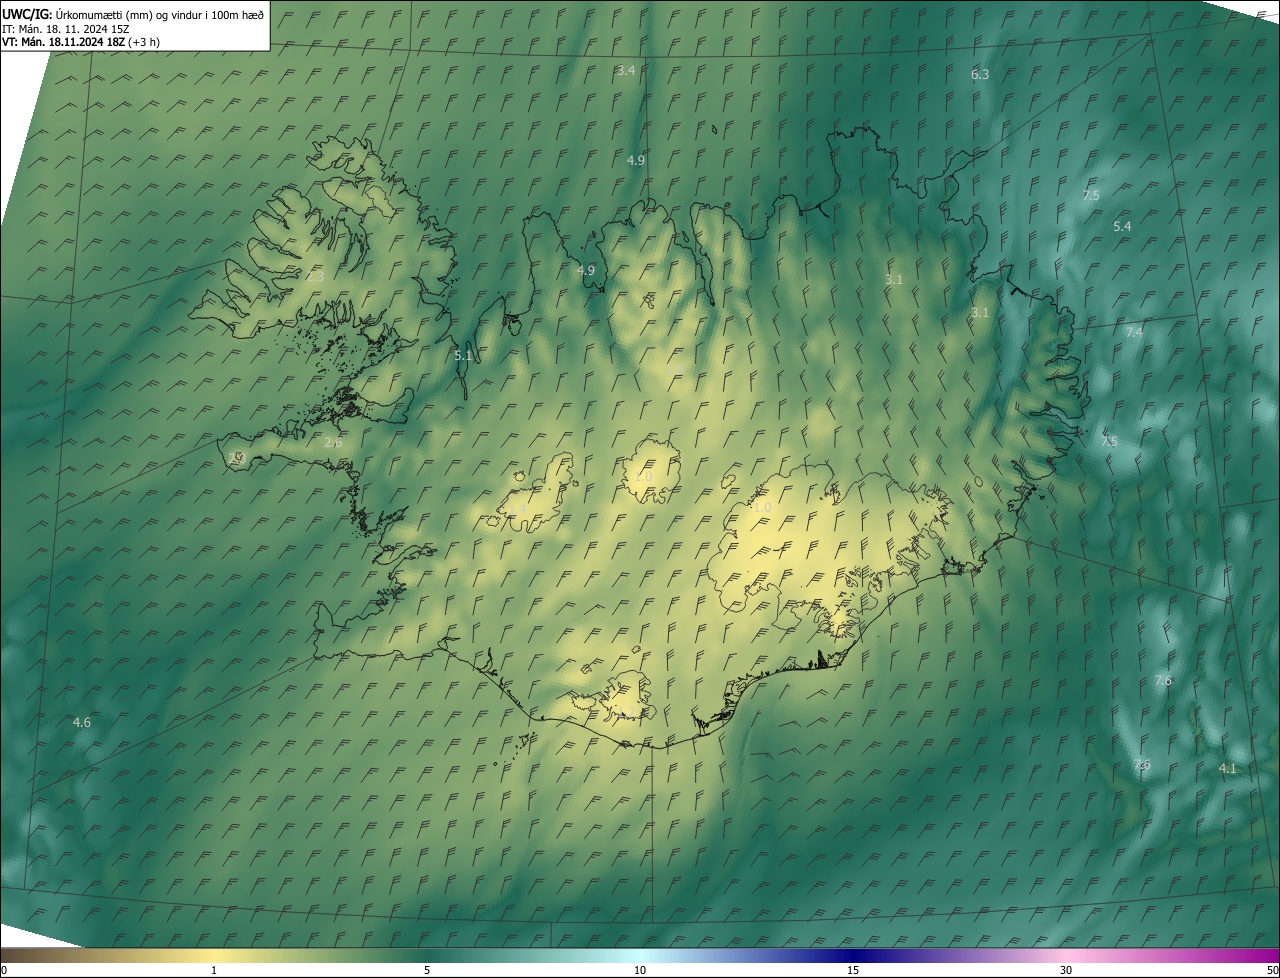Image resolution: width=1280 pixels, height=978 pixels.
Task: Click the 2.6 value on the western peninsula
Action: pyautogui.click(x=334, y=442)
